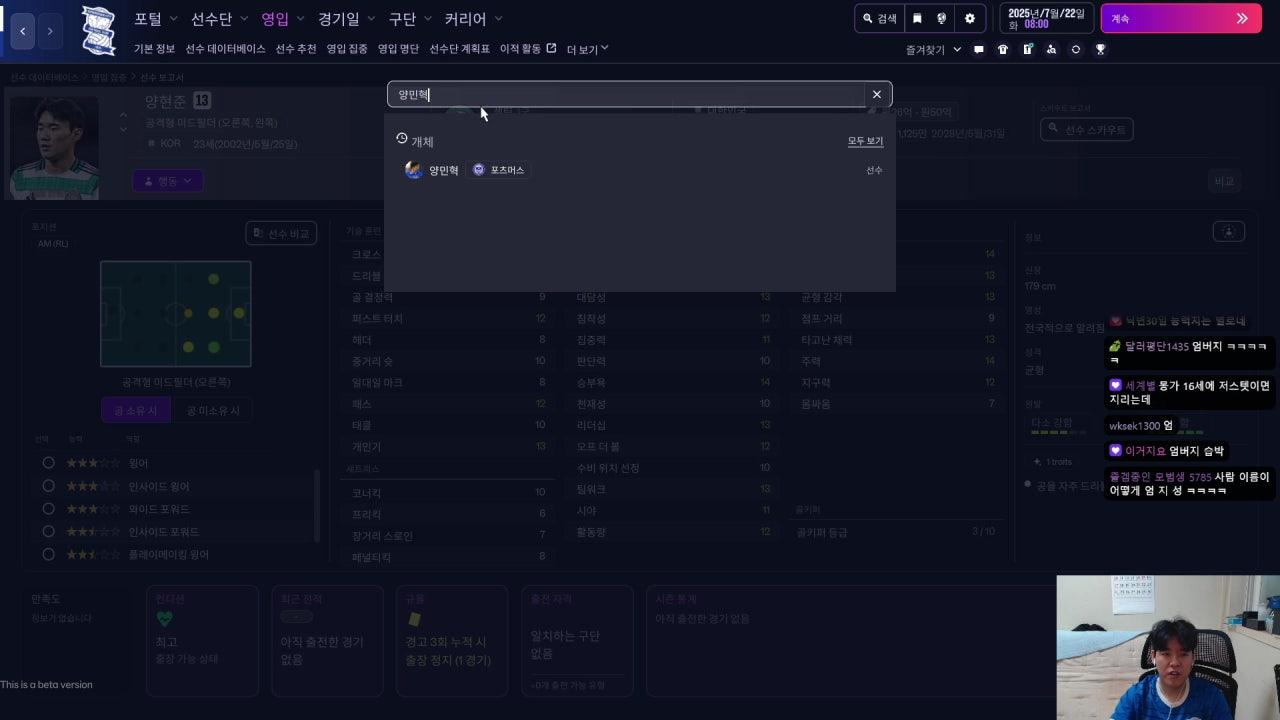
Task: Select the 양민혁 player search result
Action: (640, 170)
